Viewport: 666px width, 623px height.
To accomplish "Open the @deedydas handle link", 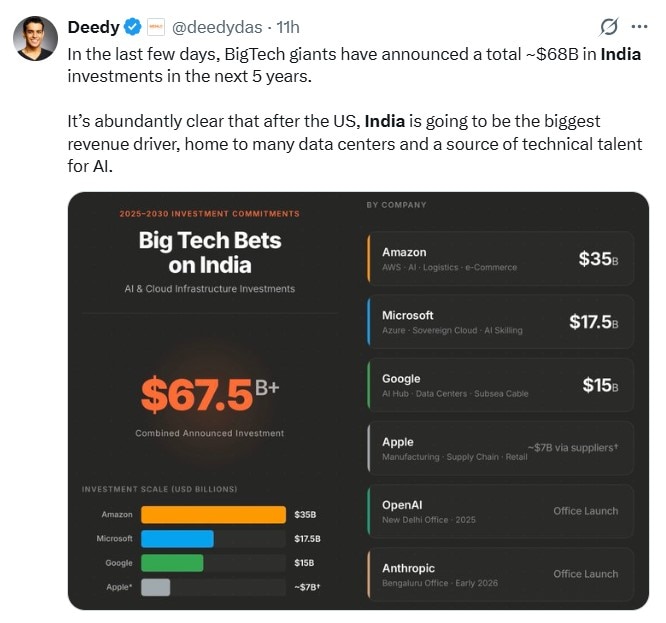I will [214, 27].
